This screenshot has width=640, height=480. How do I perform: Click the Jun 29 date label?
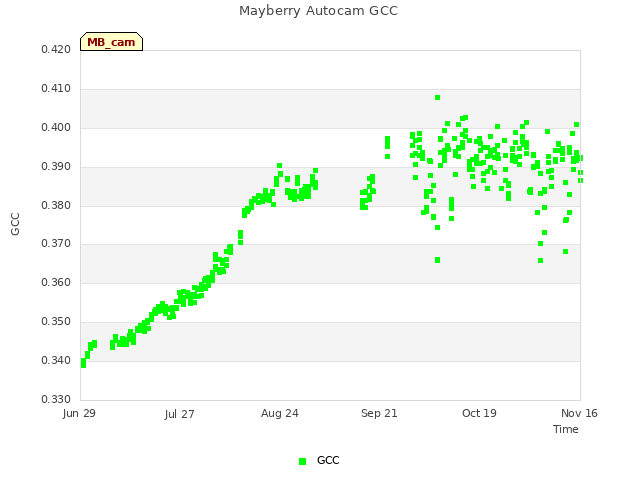[x=79, y=413]
